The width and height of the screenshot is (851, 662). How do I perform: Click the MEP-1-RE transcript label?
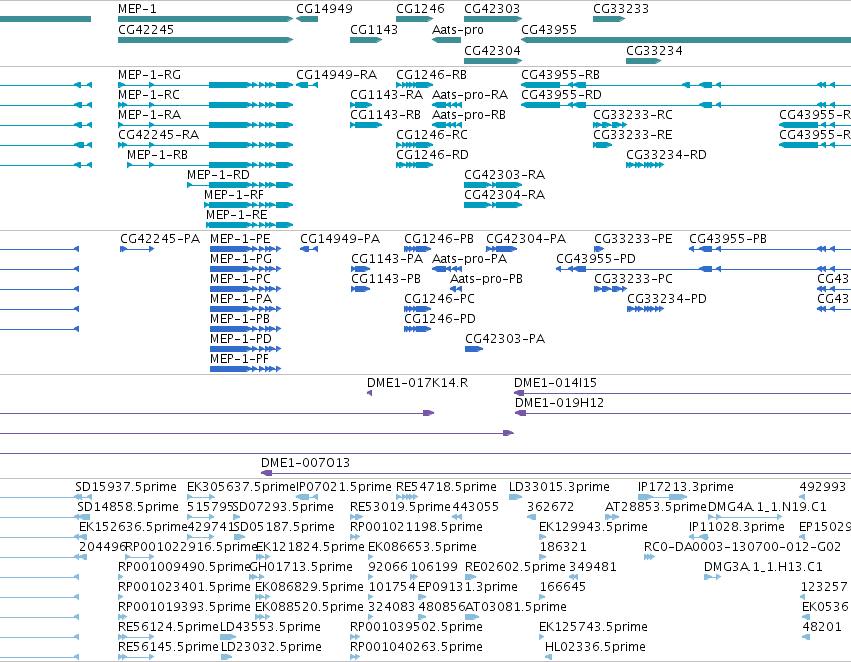click(x=237, y=215)
